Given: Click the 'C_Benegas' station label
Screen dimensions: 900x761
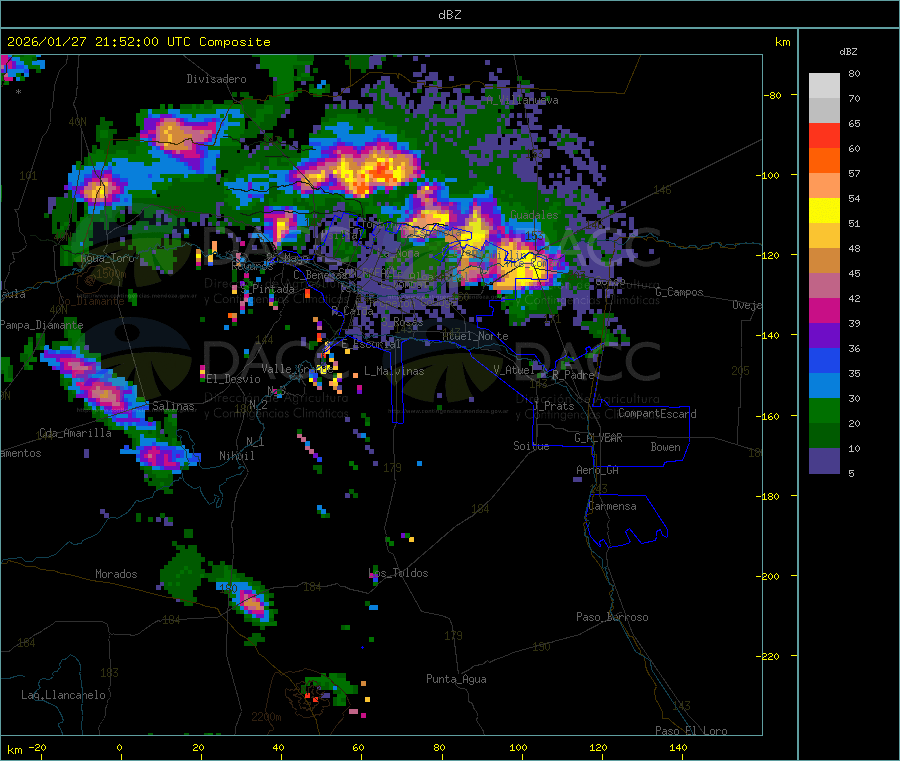Looking at the screenshot, I should [320, 275].
